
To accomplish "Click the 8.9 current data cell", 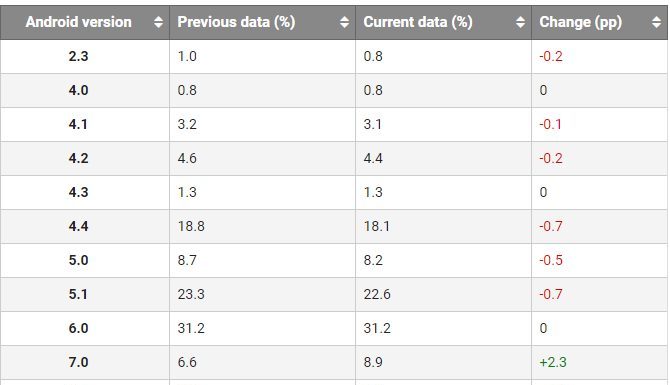I will [373, 362].
